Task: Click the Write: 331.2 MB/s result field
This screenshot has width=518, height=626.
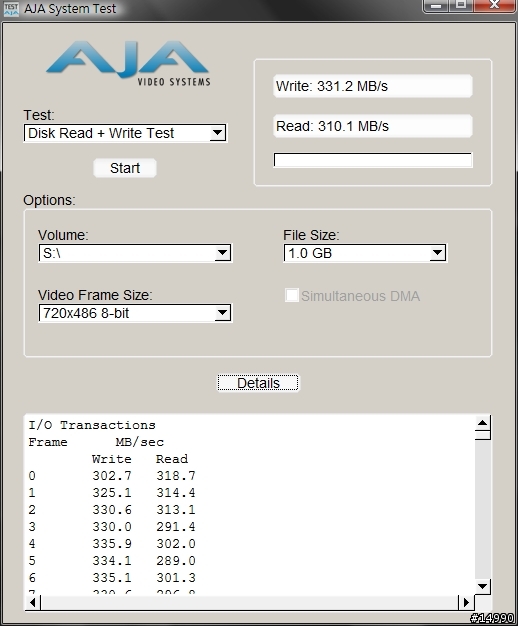Action: (373, 86)
